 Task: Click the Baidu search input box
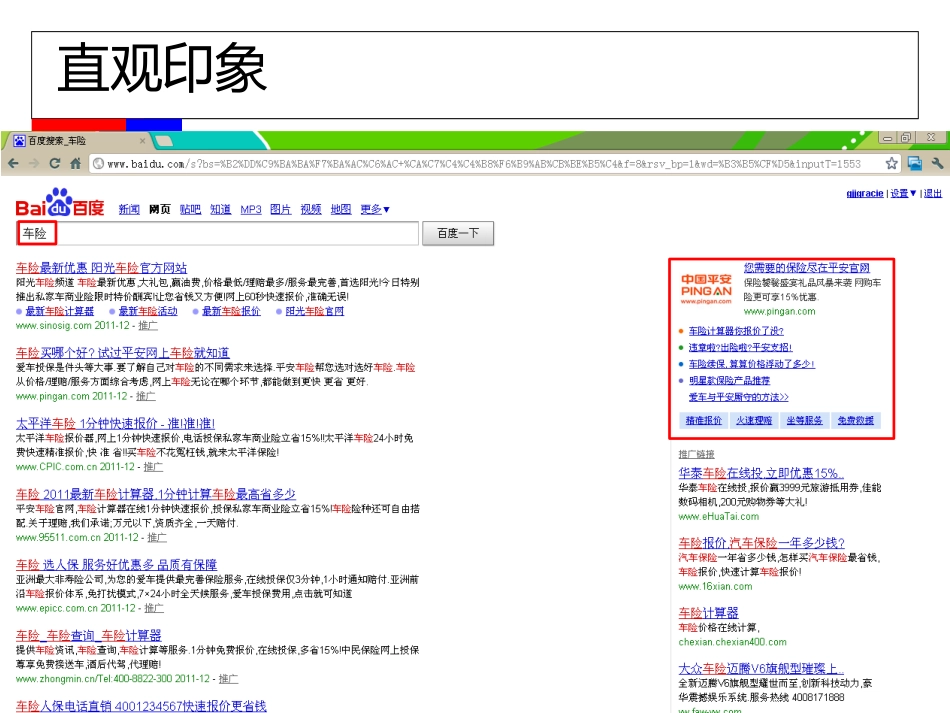218,233
